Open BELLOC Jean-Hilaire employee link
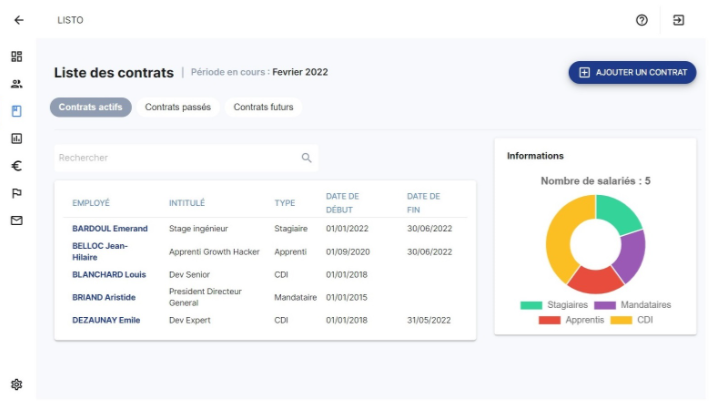 point(100,251)
